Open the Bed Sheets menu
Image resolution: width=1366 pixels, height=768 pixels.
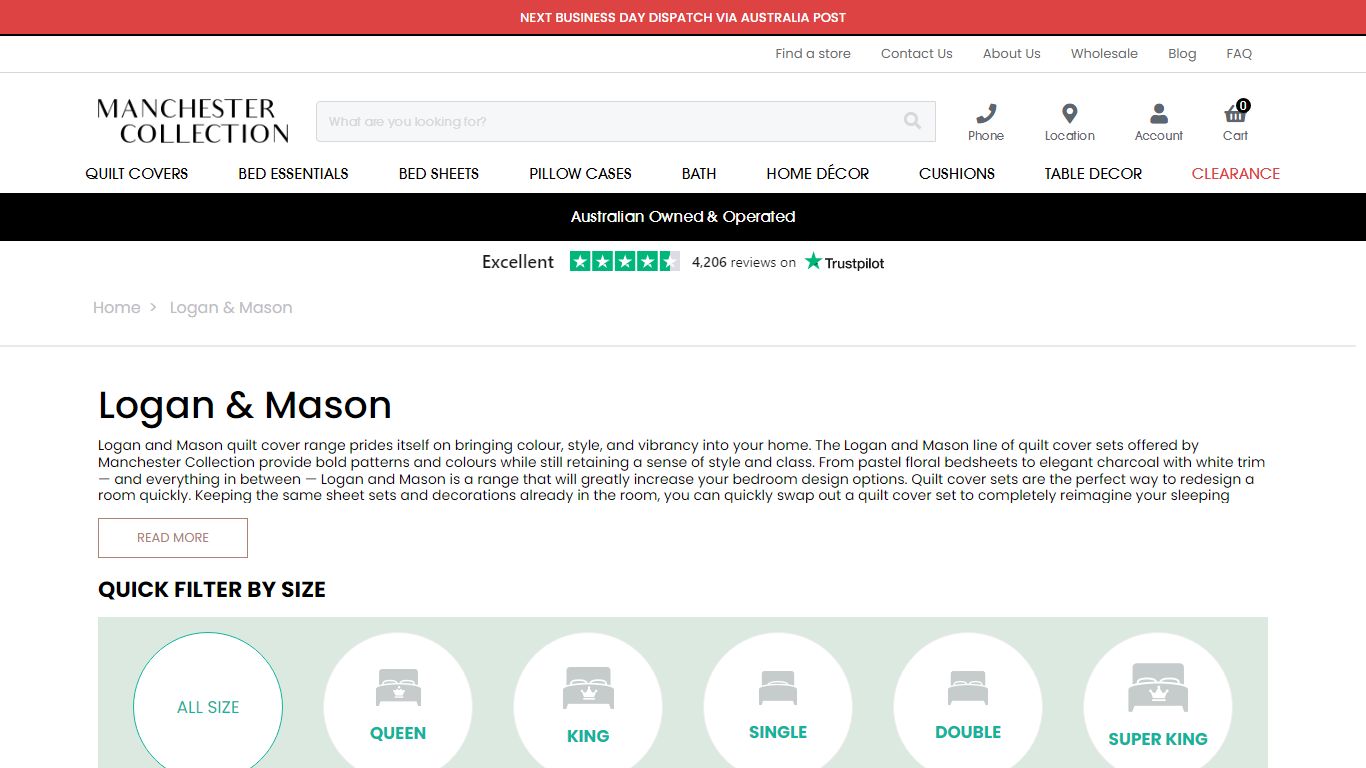439,173
